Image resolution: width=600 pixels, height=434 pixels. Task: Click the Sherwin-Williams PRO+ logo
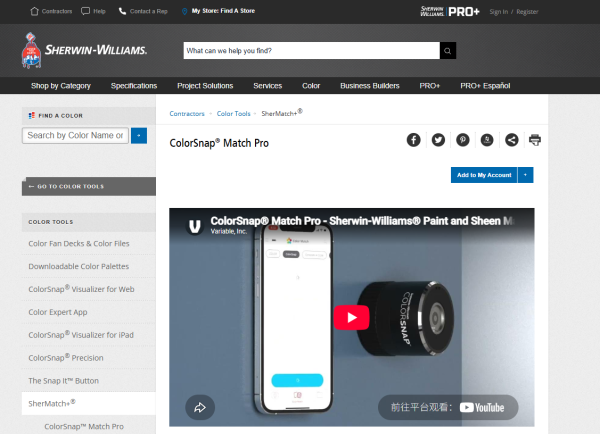coord(450,11)
